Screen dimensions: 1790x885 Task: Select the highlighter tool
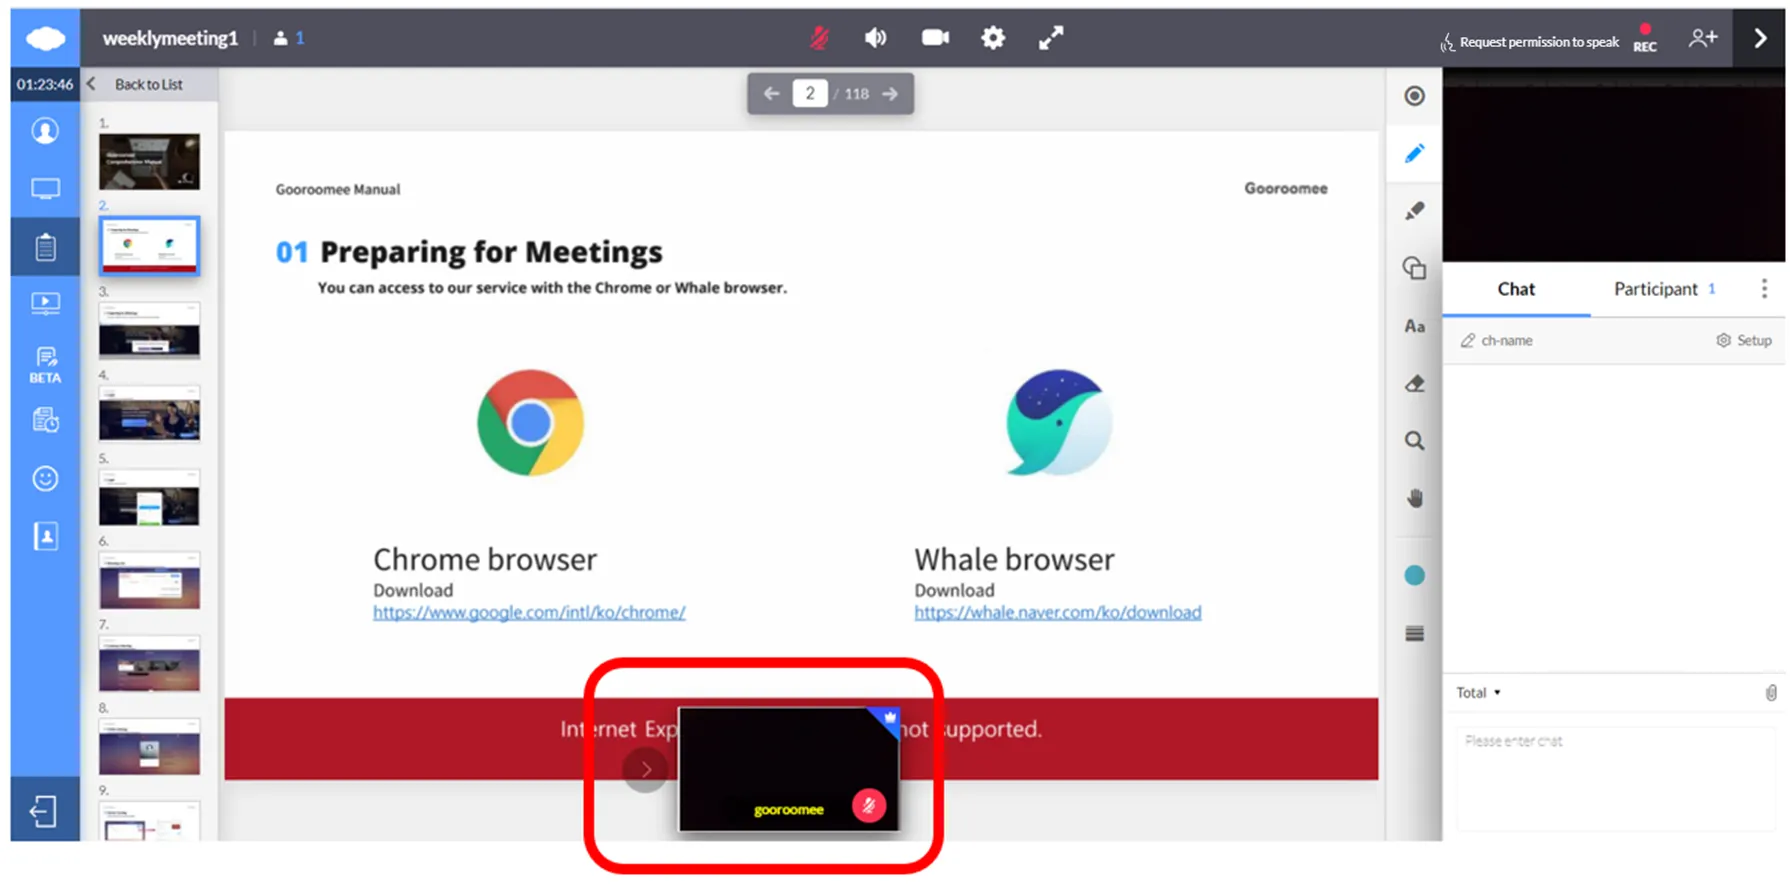(x=1414, y=211)
